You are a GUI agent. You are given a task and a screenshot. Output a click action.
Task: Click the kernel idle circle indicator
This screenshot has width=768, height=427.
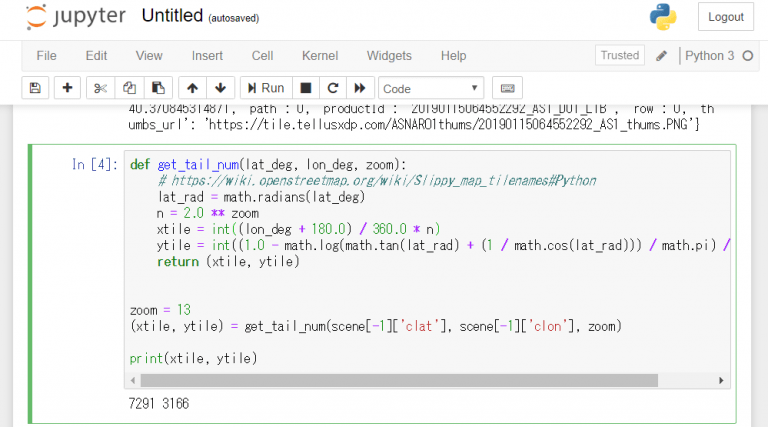747,56
